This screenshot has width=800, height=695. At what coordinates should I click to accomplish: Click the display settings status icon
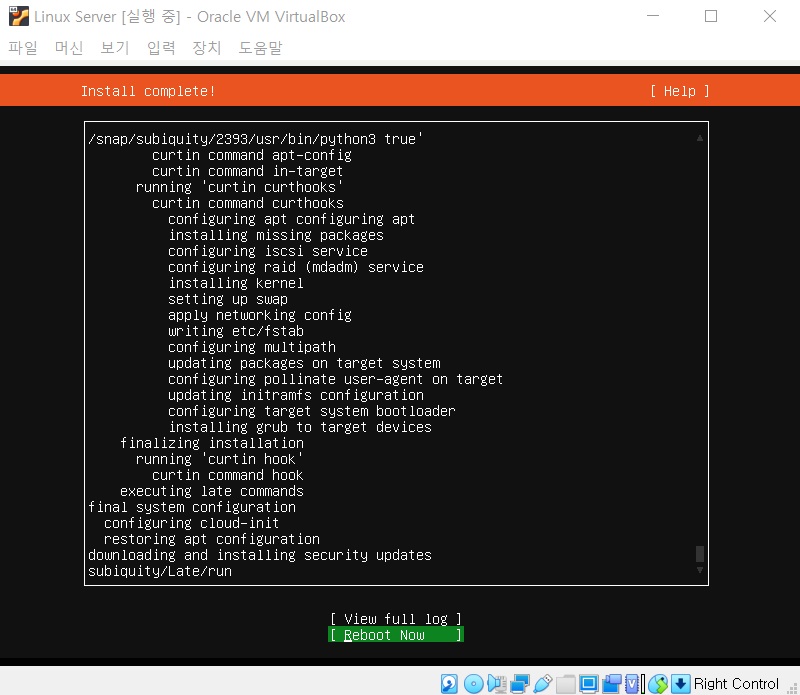(x=588, y=684)
